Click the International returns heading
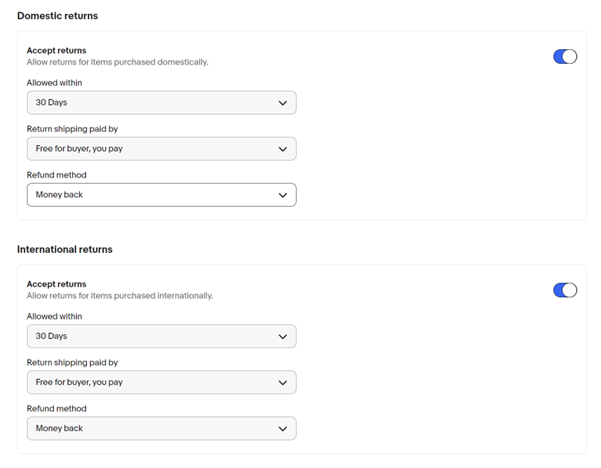 click(65, 250)
